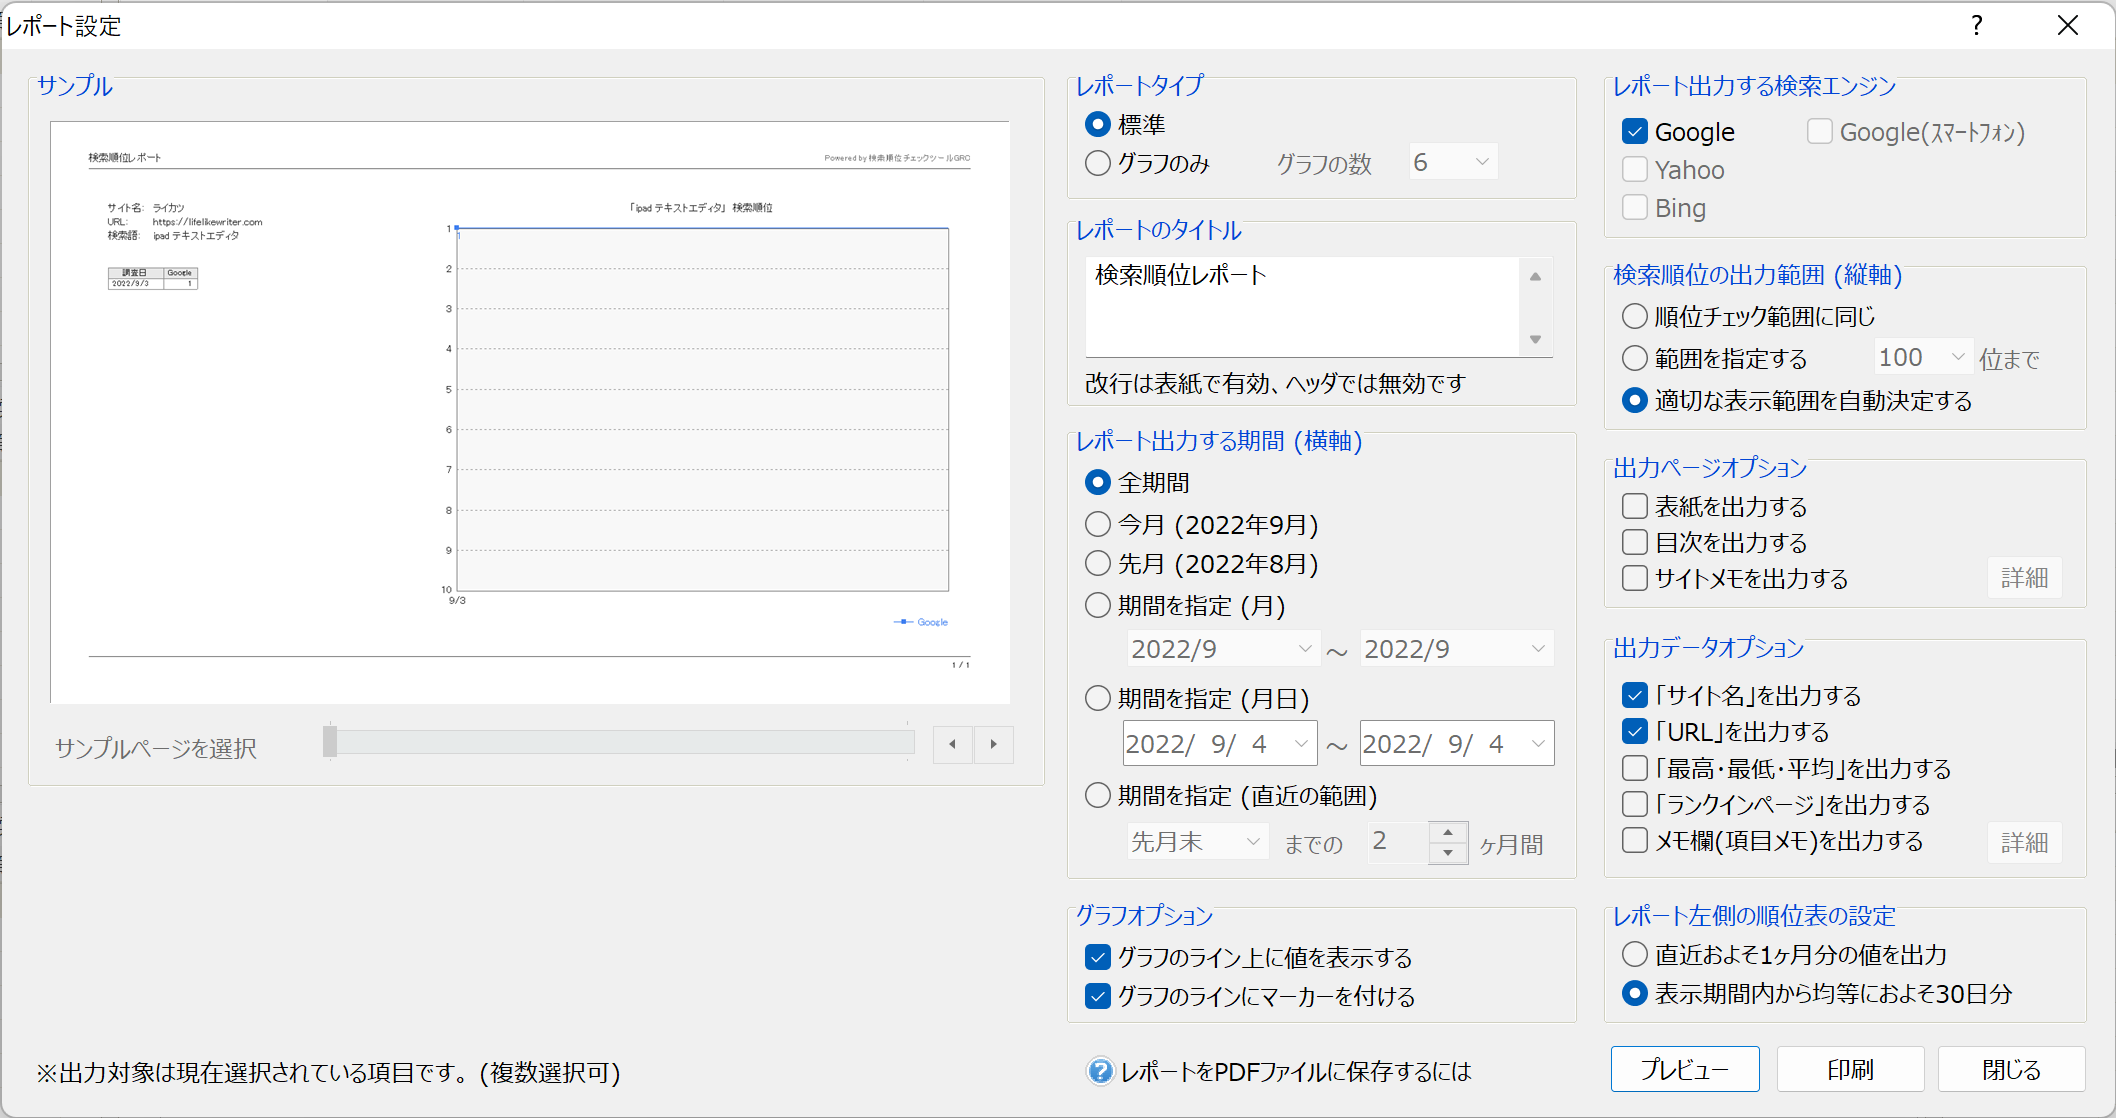Increase the months value with the spinner up arrow
2116x1118 pixels.
click(1447, 833)
